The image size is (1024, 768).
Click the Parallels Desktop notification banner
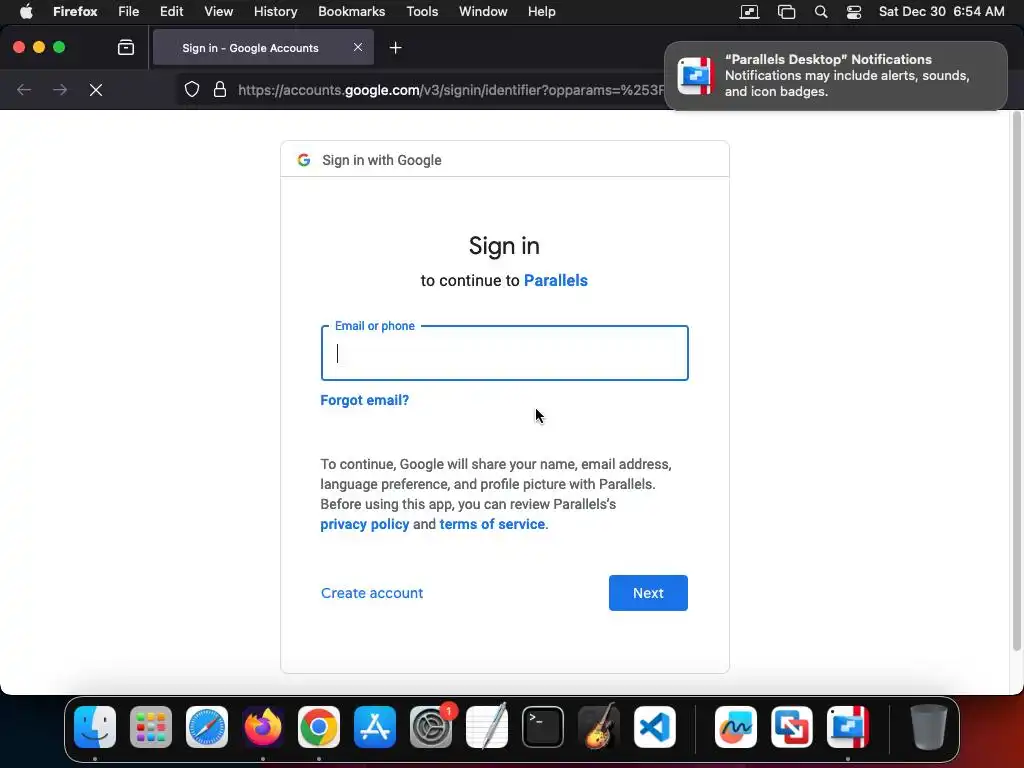click(836, 76)
